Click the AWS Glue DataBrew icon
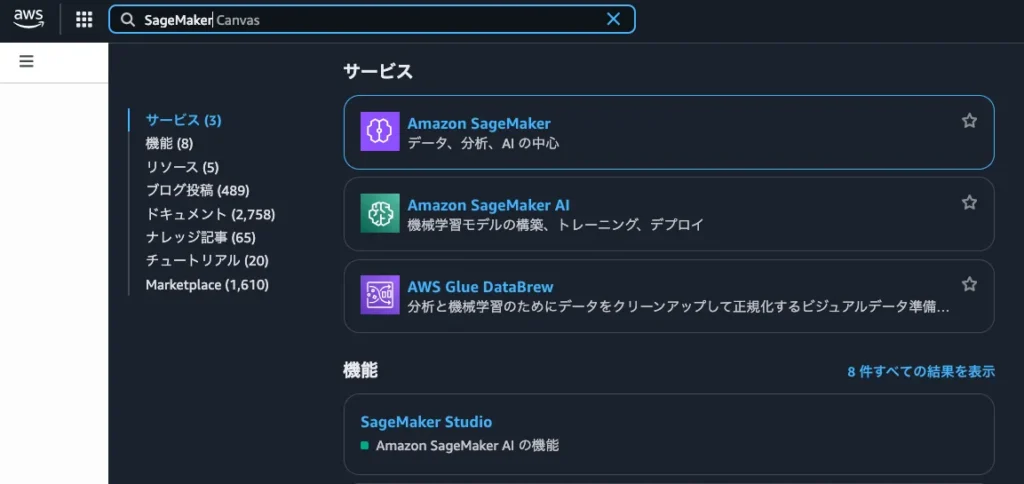The width and height of the screenshot is (1024, 484). pyautogui.click(x=380, y=296)
